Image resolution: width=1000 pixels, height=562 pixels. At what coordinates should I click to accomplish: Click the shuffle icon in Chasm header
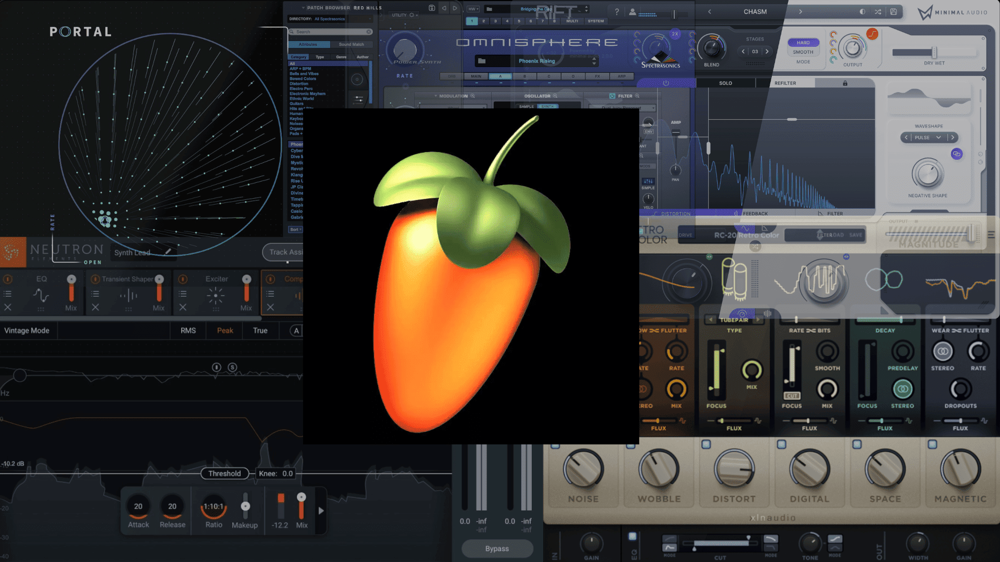pyautogui.click(x=879, y=12)
